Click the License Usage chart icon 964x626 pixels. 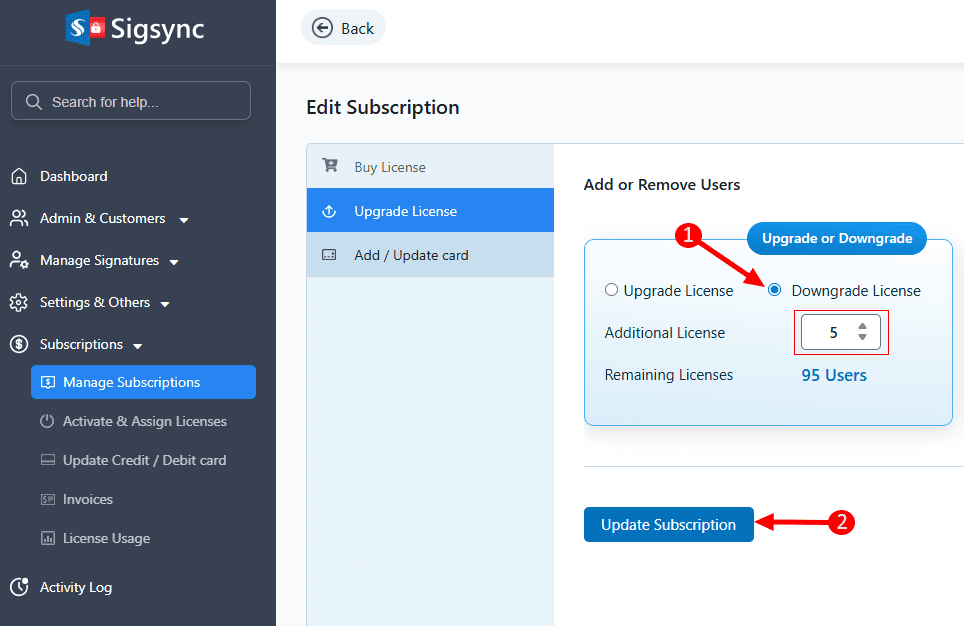(x=47, y=538)
